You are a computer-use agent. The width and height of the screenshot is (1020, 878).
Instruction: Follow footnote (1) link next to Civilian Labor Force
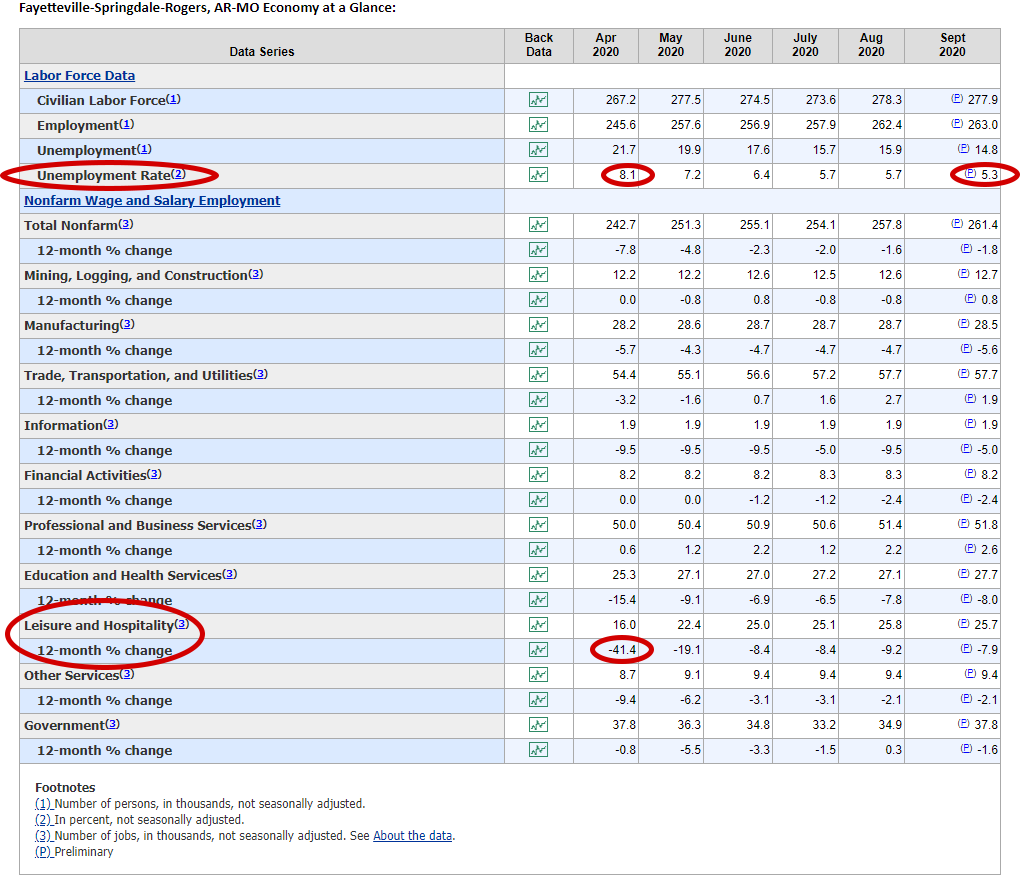click(173, 100)
